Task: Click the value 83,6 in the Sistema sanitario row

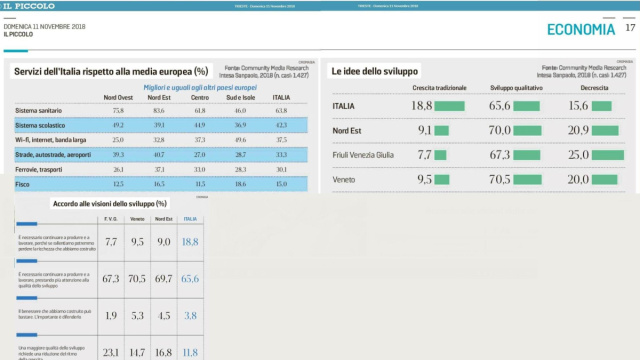Action: tap(159, 111)
